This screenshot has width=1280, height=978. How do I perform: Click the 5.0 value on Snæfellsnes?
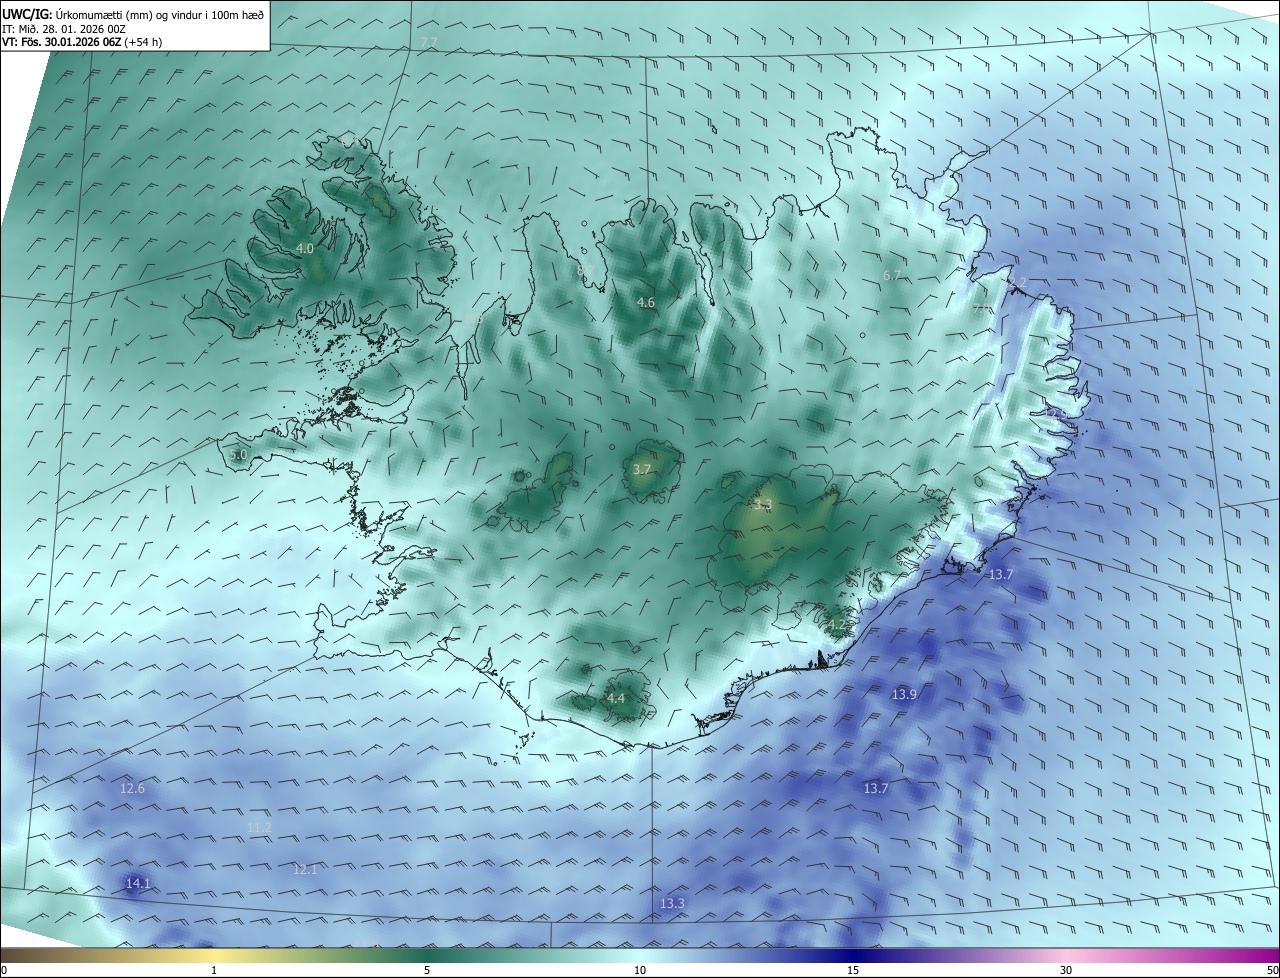(238, 455)
